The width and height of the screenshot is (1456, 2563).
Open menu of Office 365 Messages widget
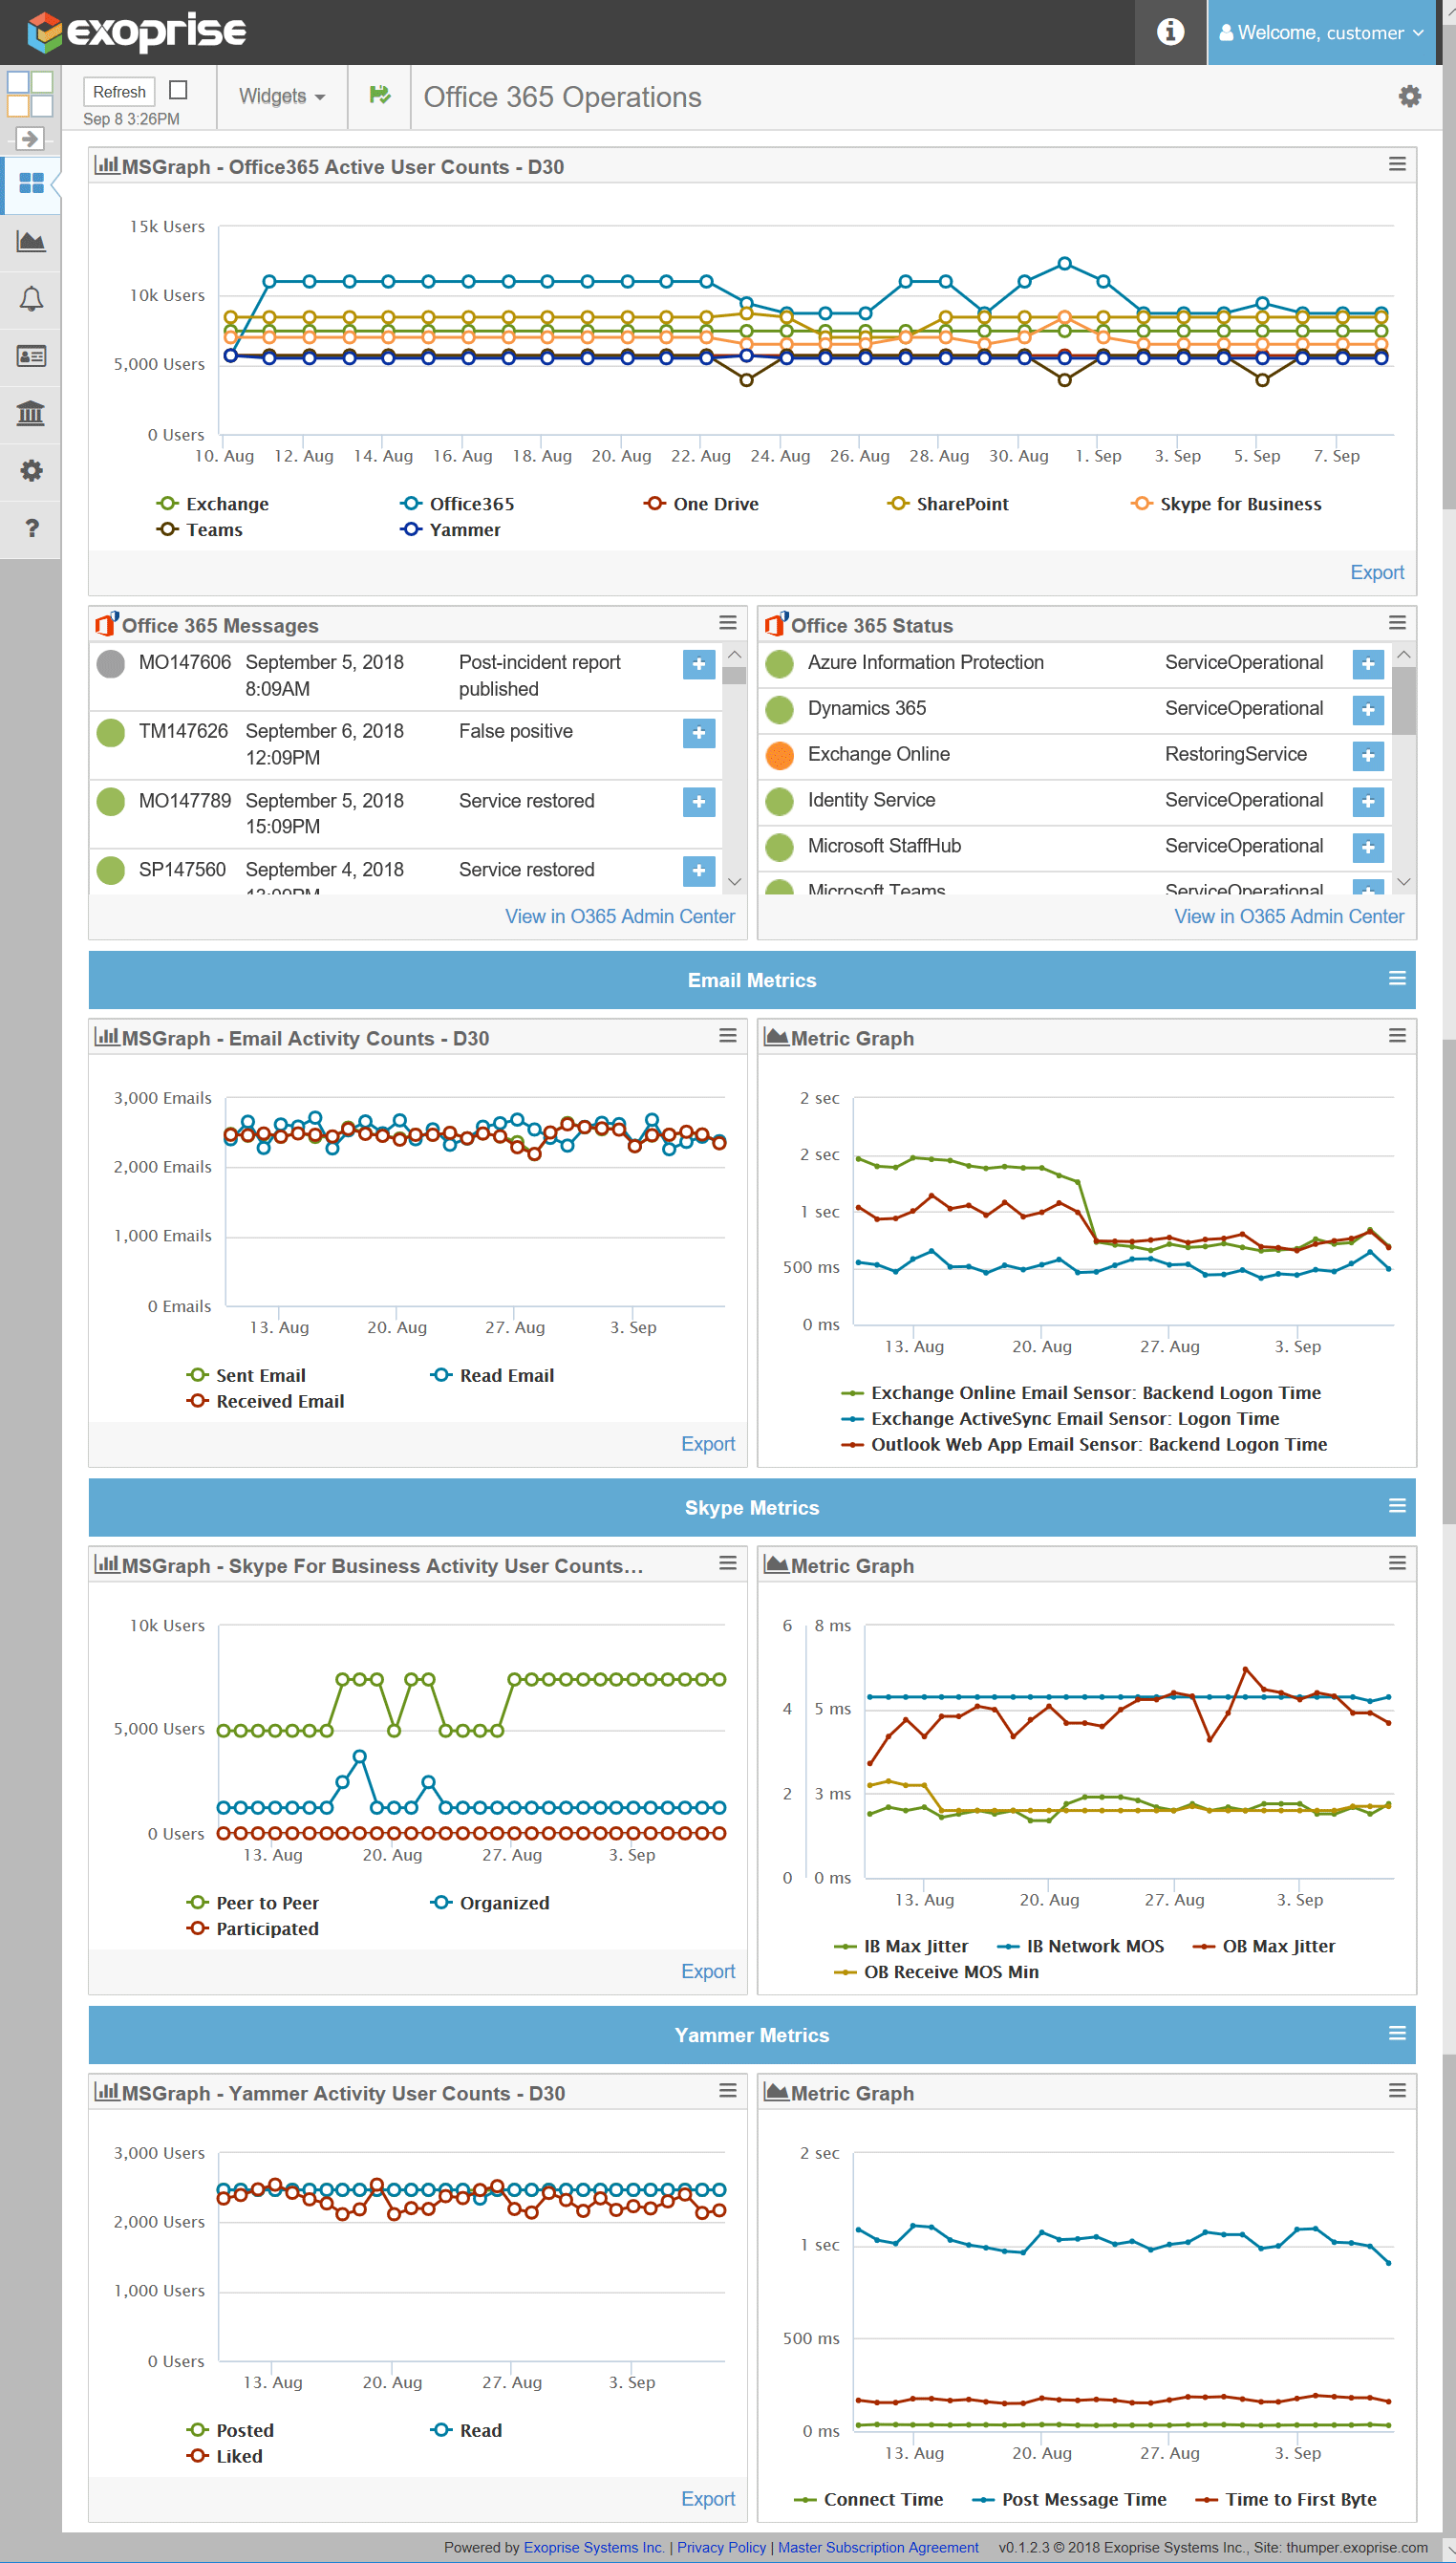pyautogui.click(x=727, y=622)
